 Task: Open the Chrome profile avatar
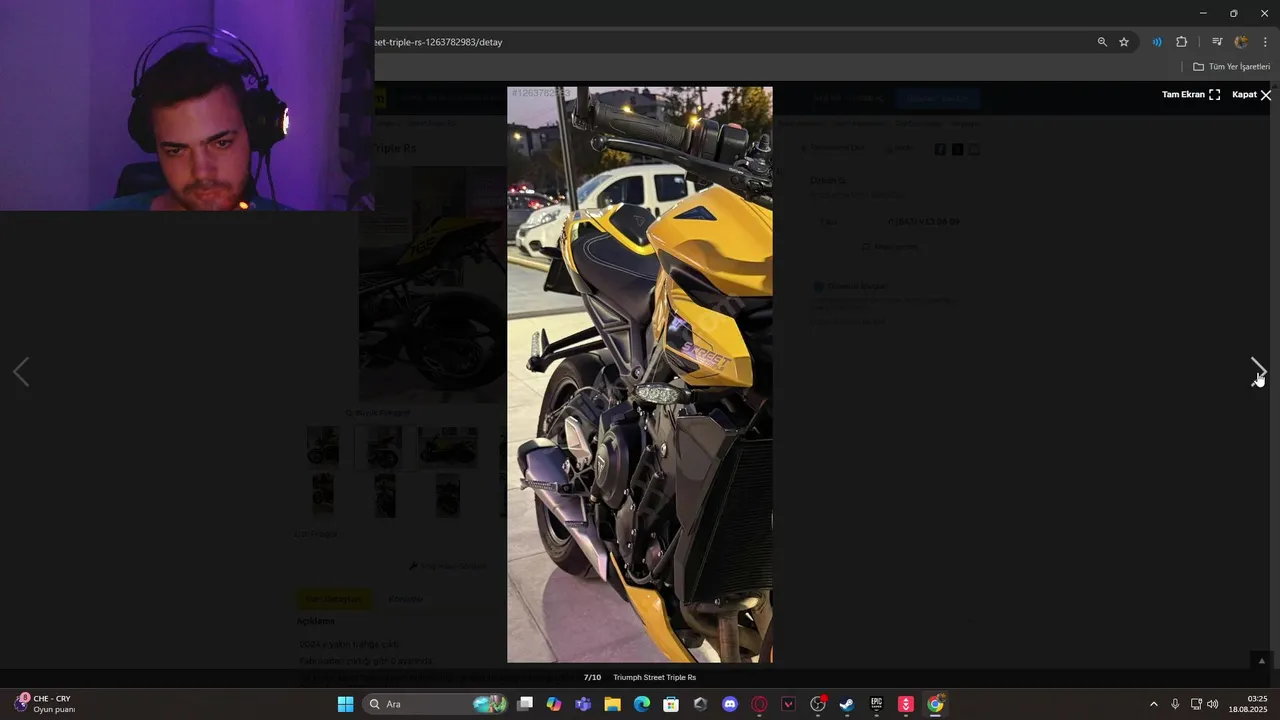coord(1241,42)
